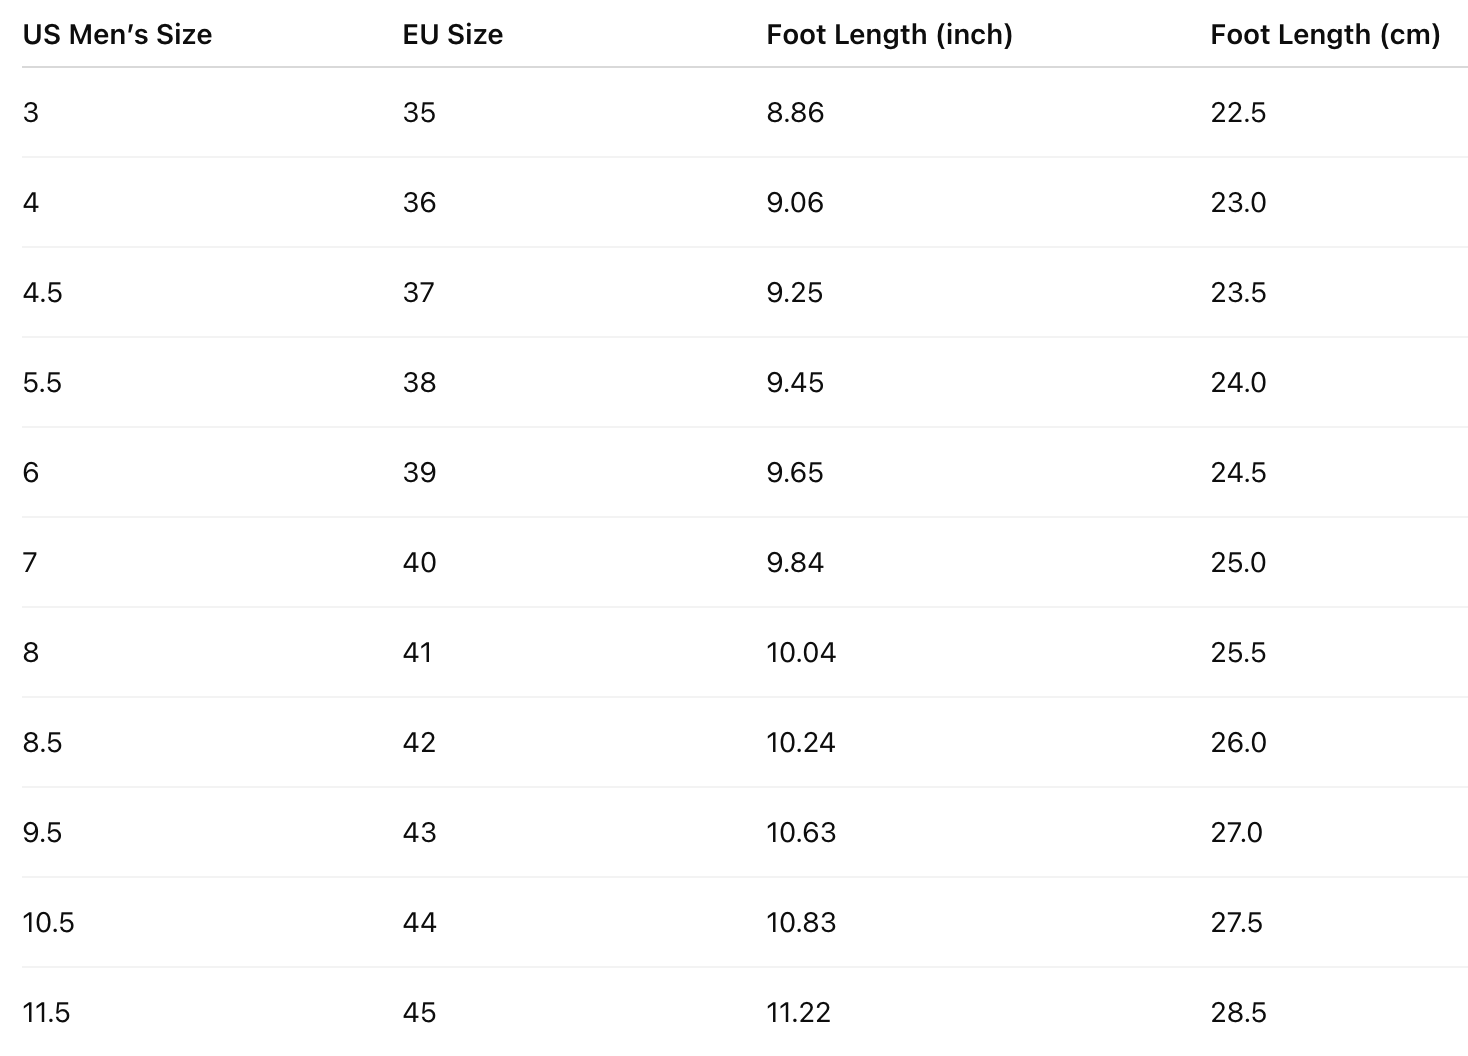Pick the 9.65 inch foot length value
The image size is (1468, 1056).
point(795,473)
